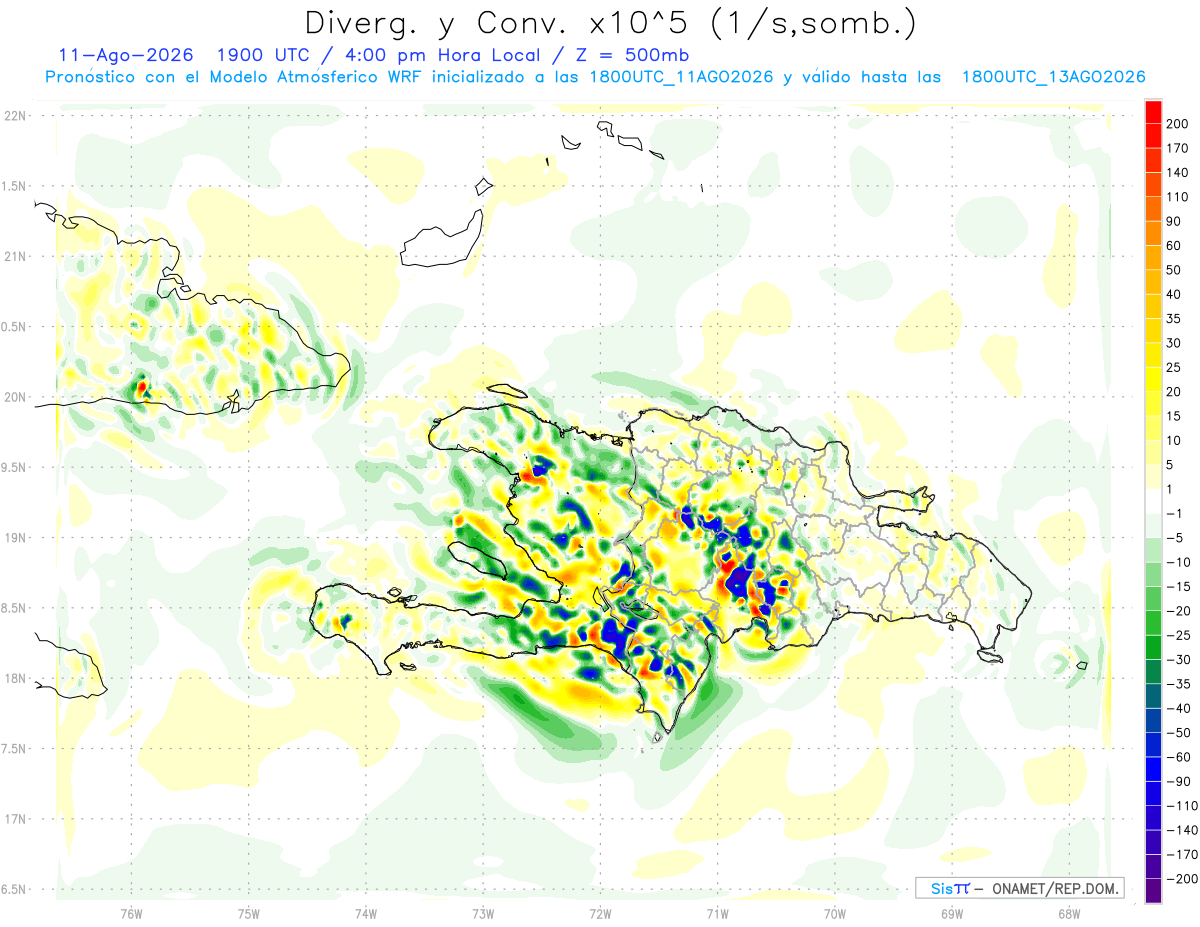
Task: Pick the topmost red colorbar swatch above 200
Action: click(1153, 112)
